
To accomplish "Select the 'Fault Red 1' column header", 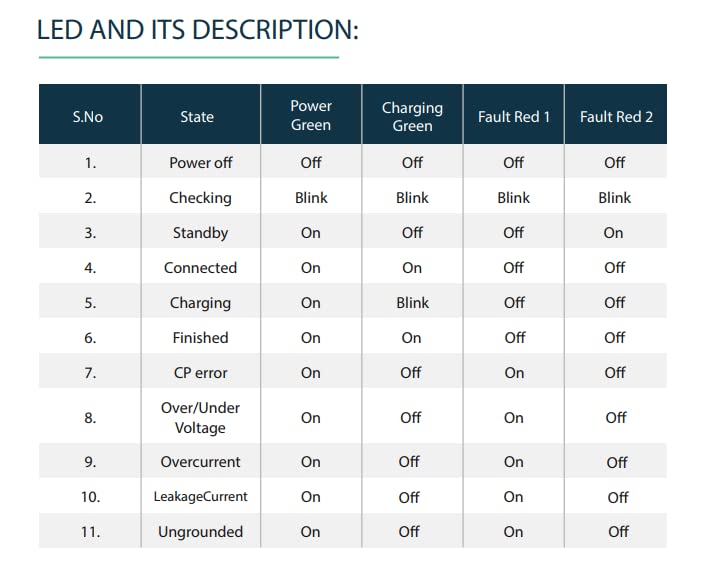I will [514, 117].
